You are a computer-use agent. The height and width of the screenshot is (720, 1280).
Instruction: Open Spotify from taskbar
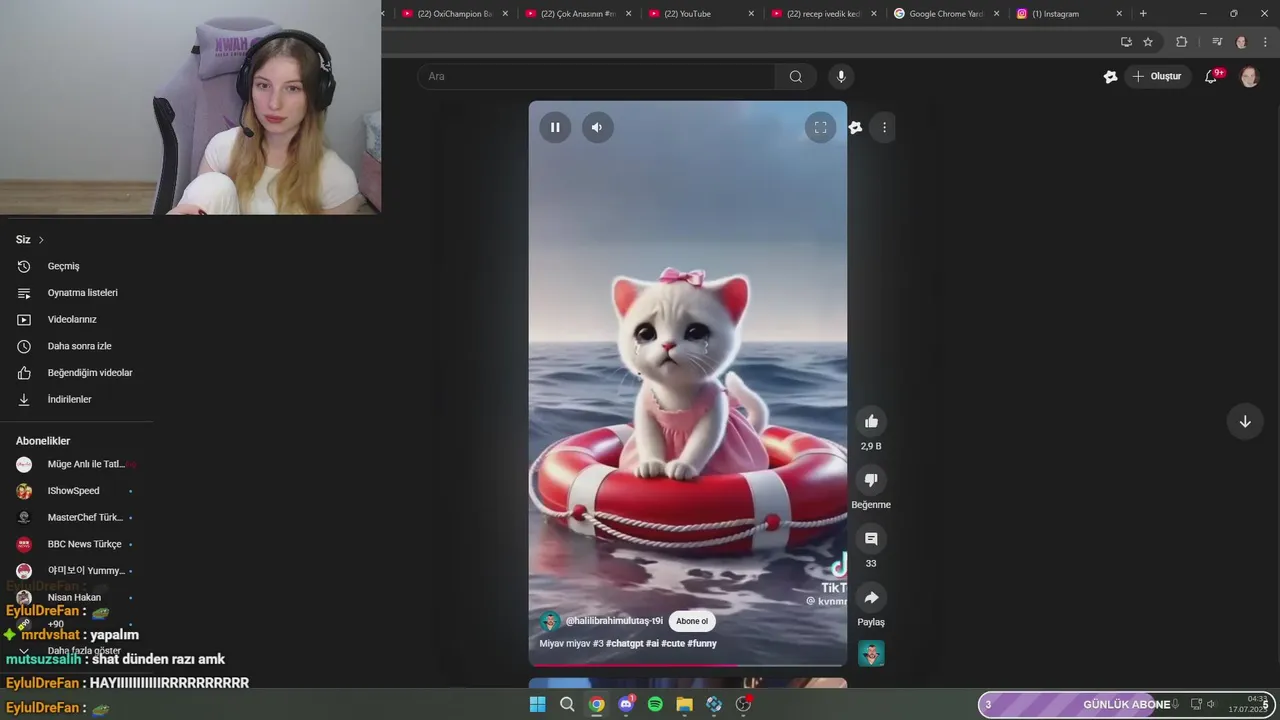pyautogui.click(x=655, y=704)
